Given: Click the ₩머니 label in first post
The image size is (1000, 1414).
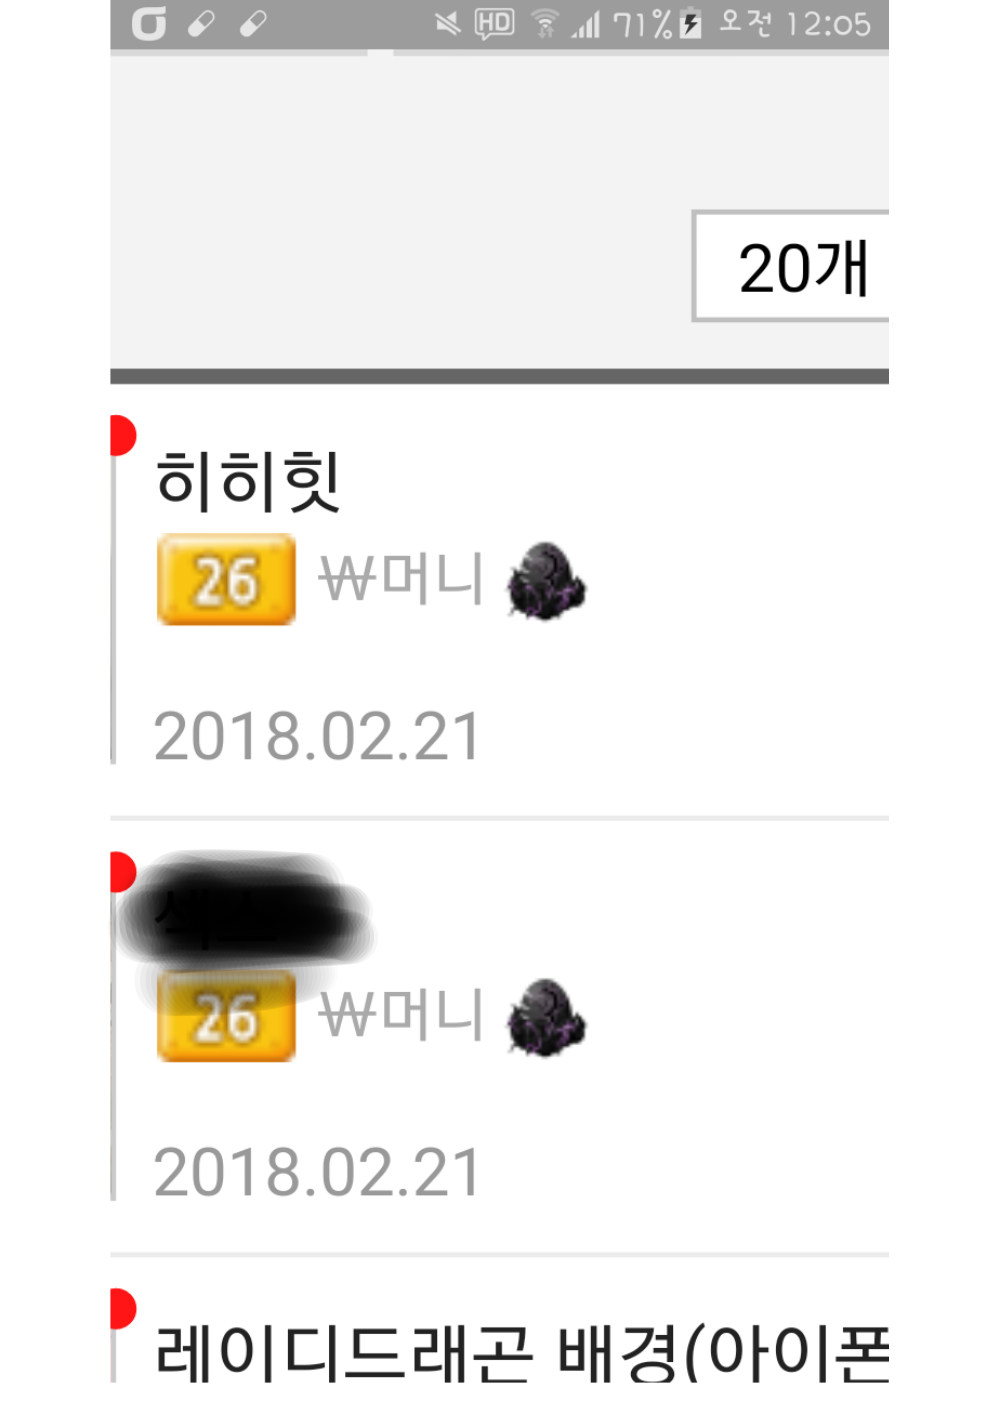Looking at the screenshot, I should click(401, 579).
